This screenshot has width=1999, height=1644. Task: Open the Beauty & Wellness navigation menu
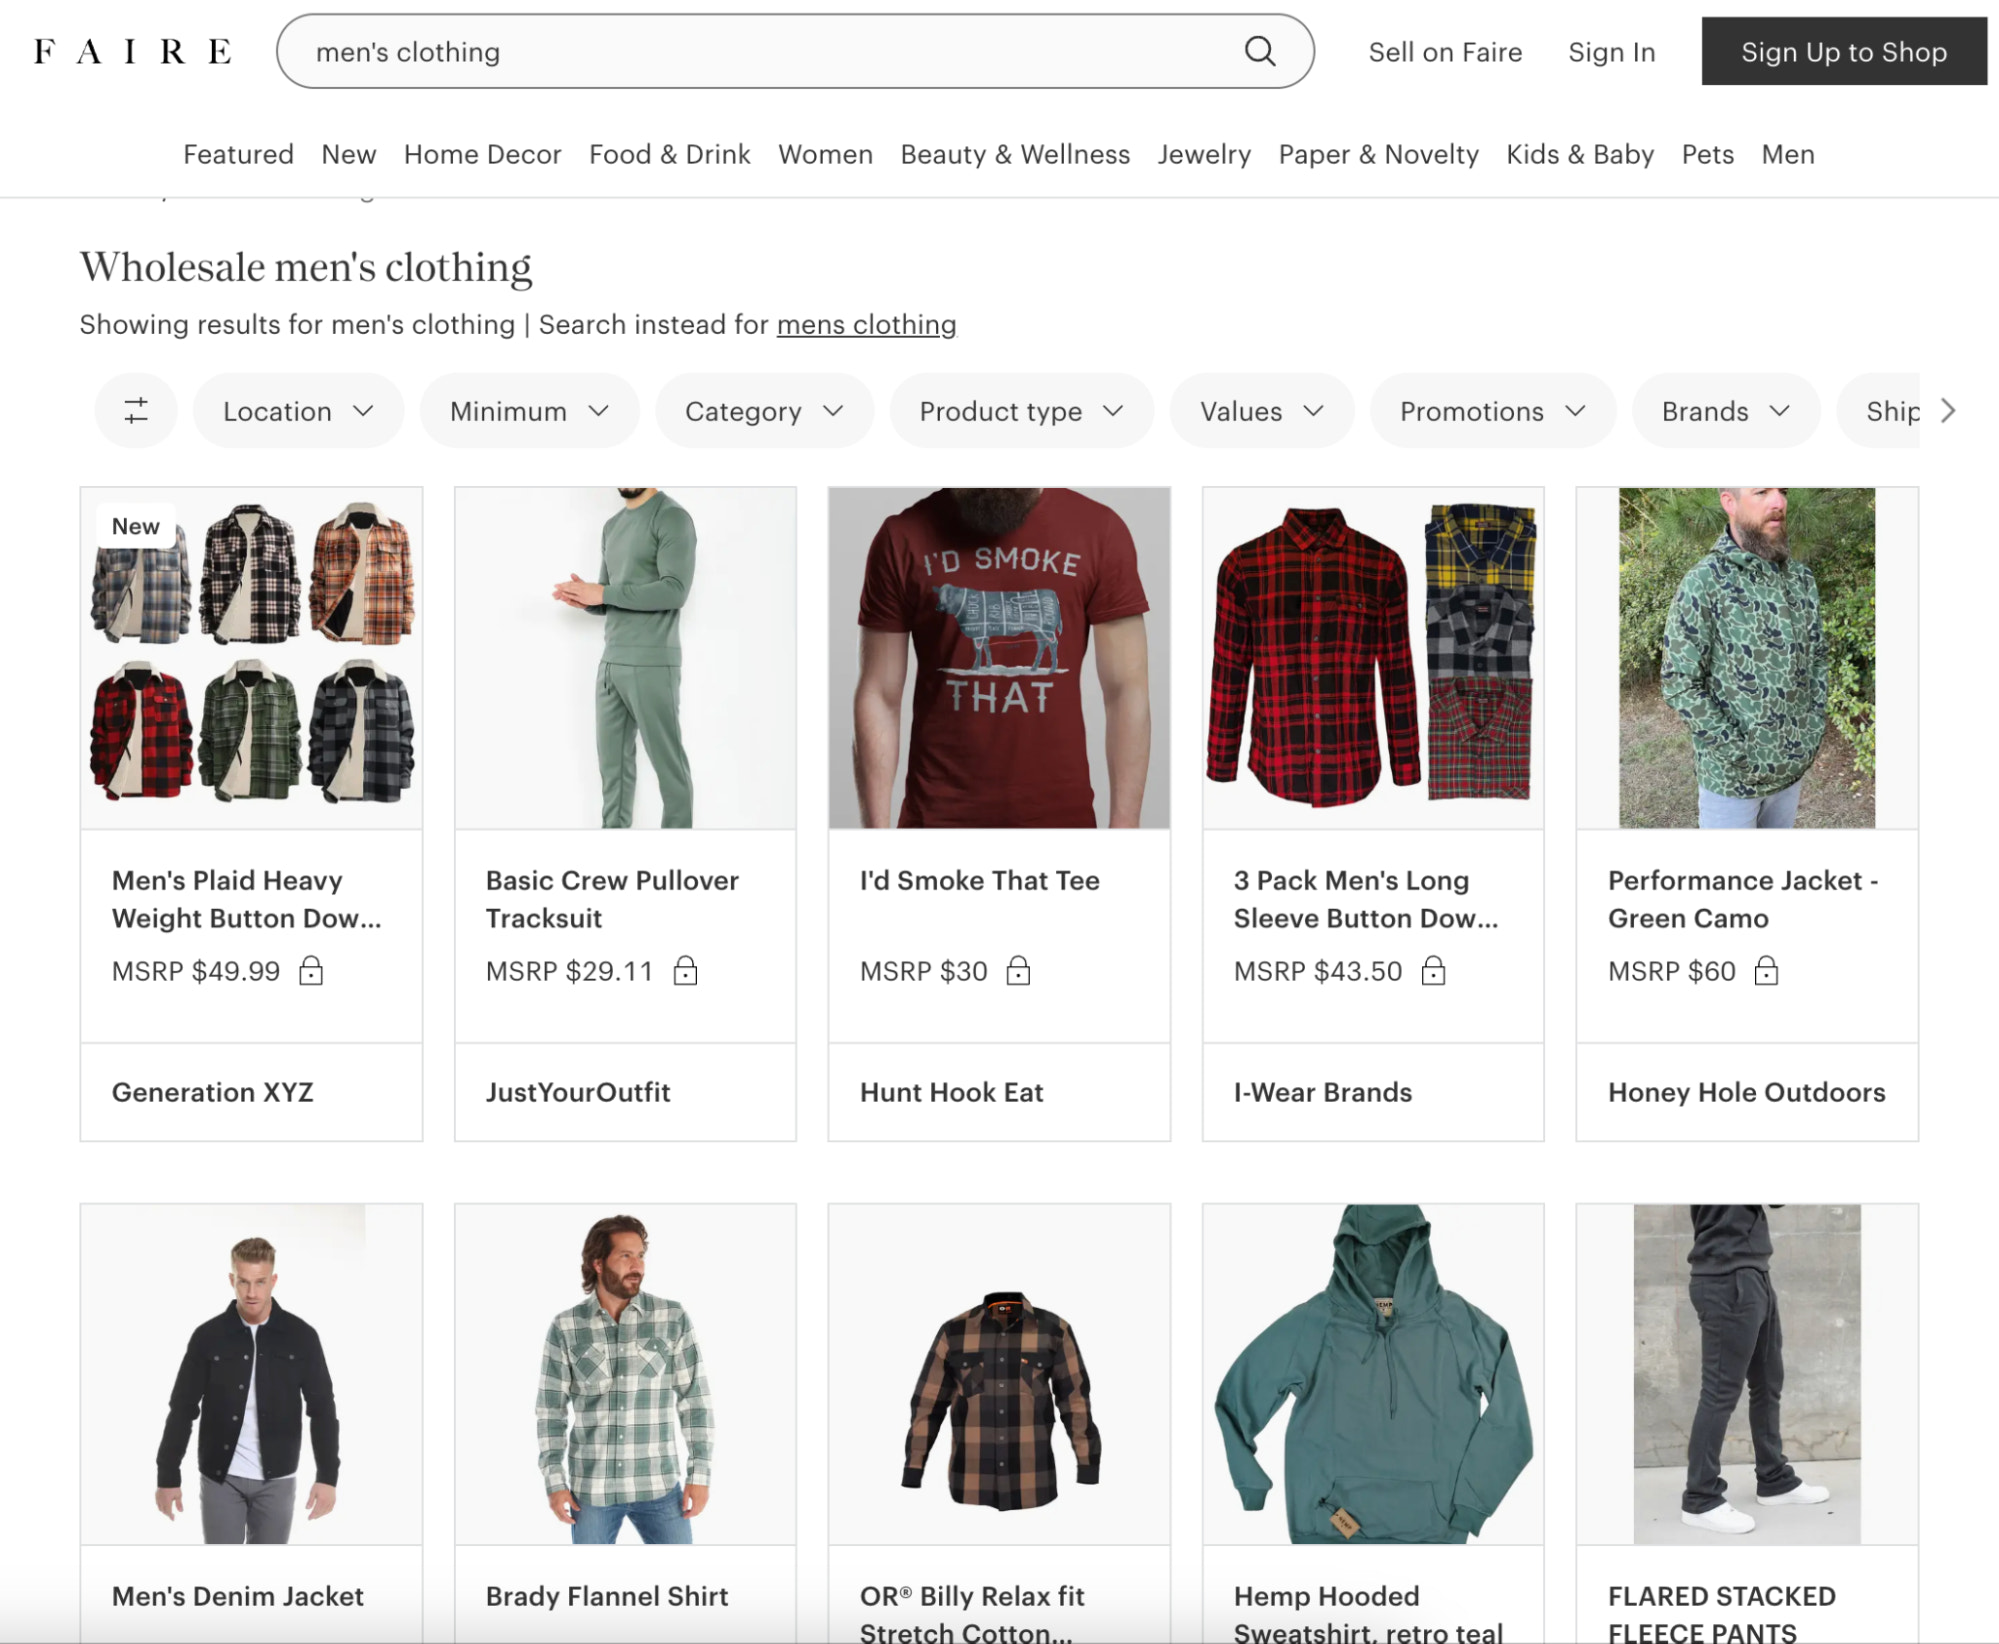(1015, 154)
